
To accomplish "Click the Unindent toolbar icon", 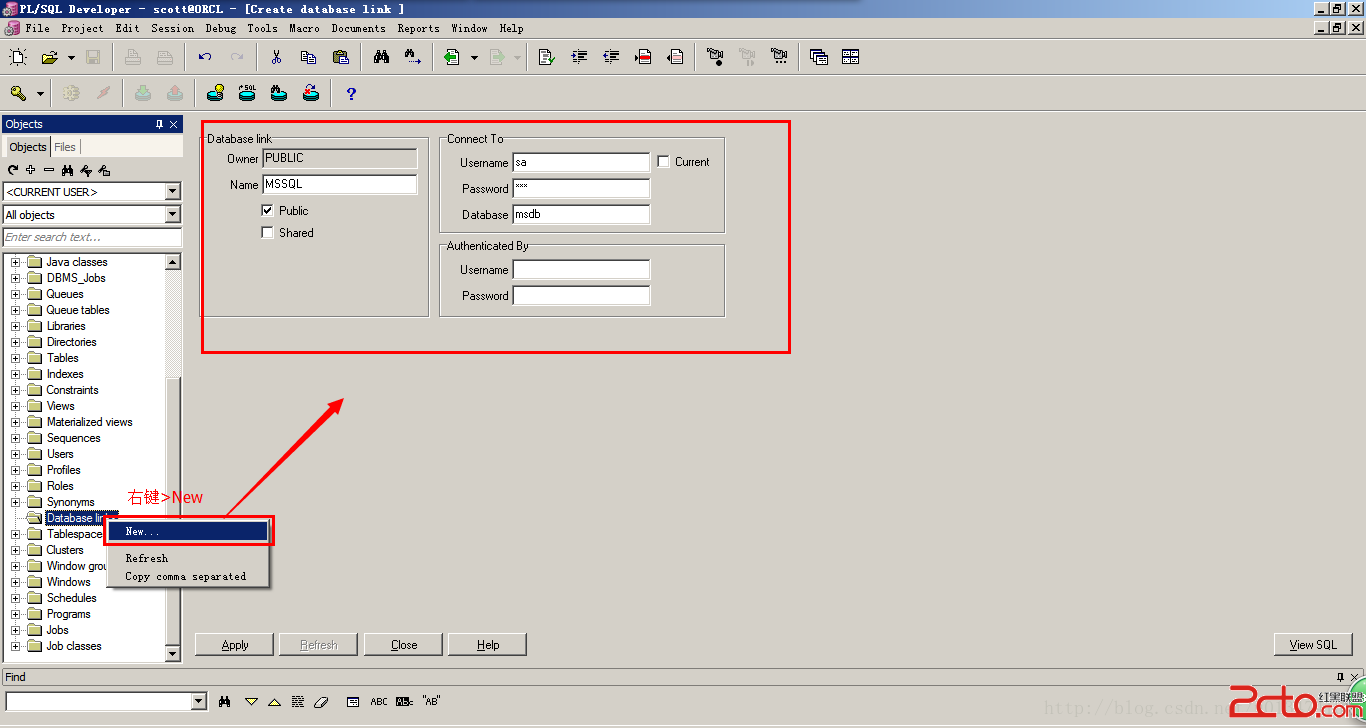I will (611, 57).
